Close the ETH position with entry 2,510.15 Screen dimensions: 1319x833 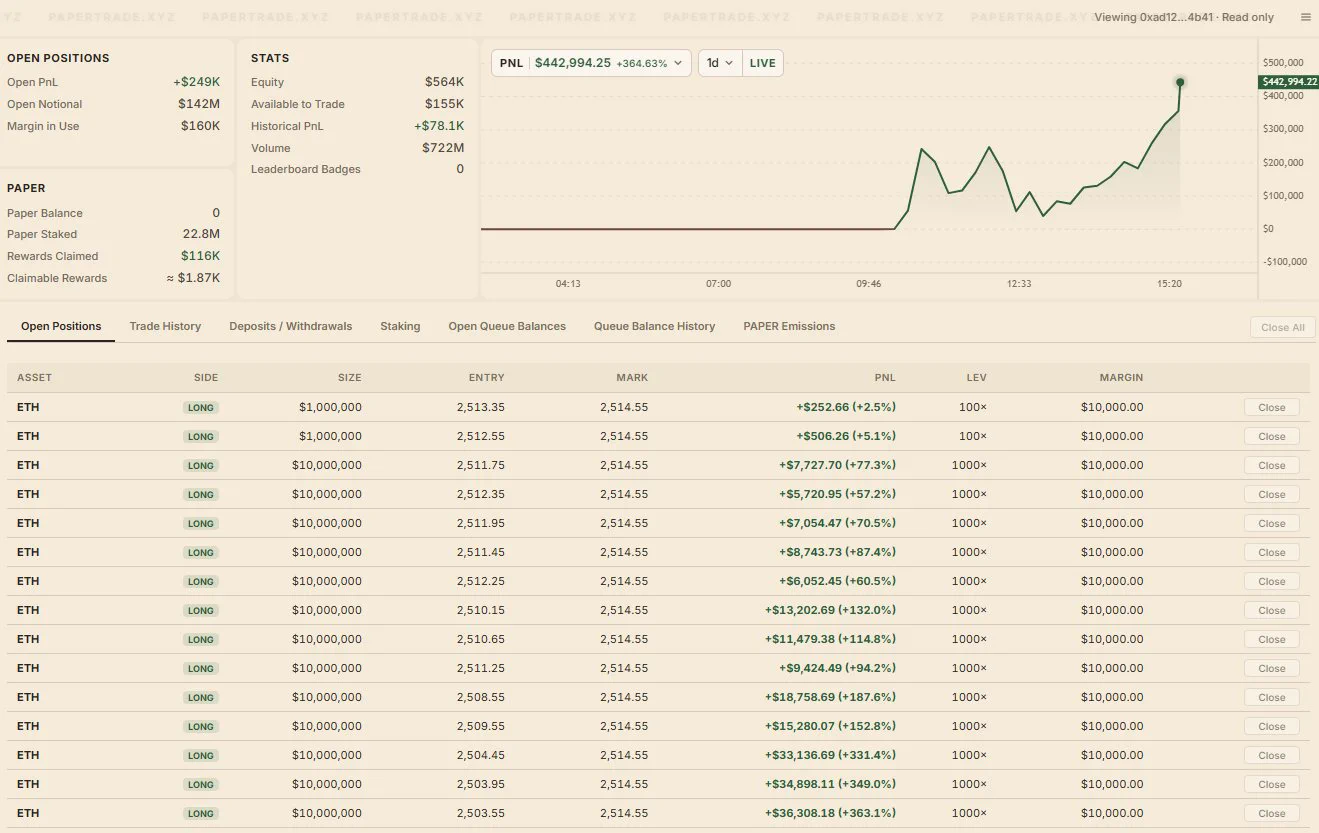tap(1272, 610)
